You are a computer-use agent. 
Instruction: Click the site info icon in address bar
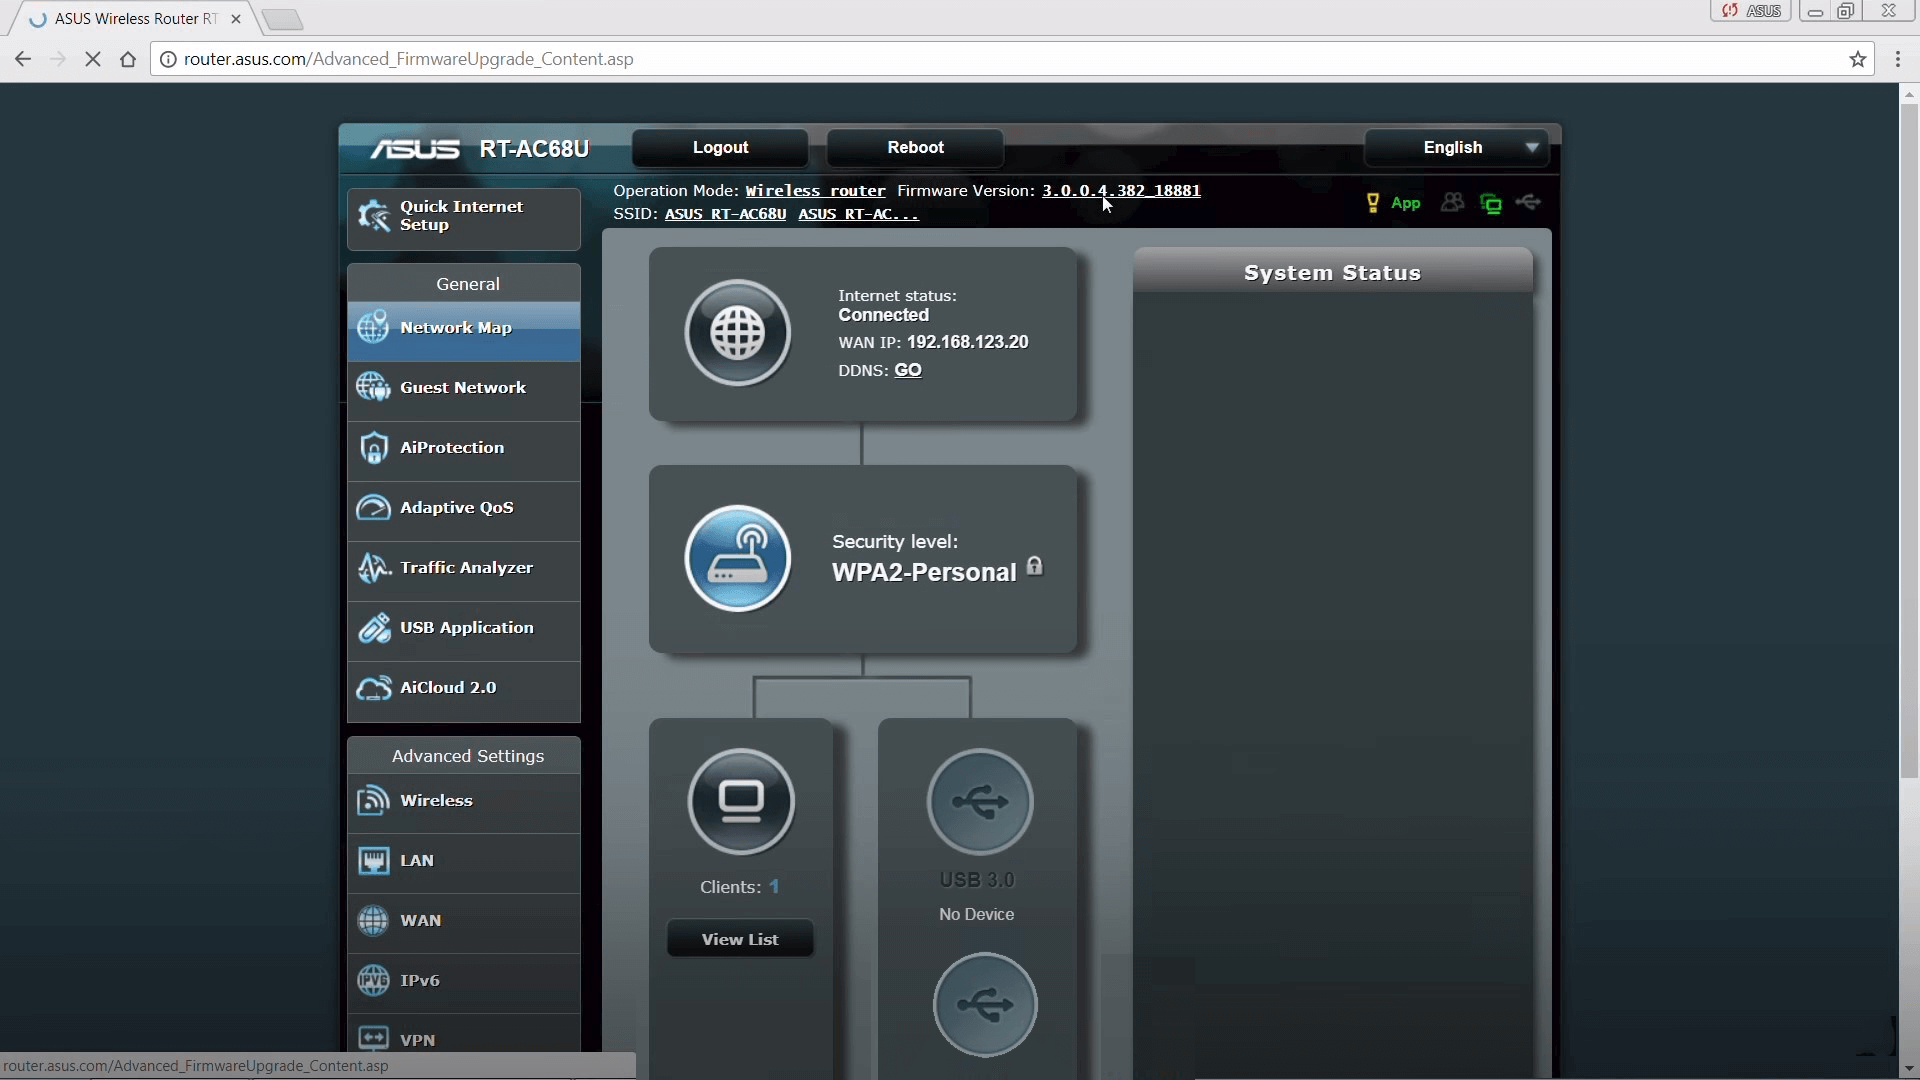tap(168, 59)
